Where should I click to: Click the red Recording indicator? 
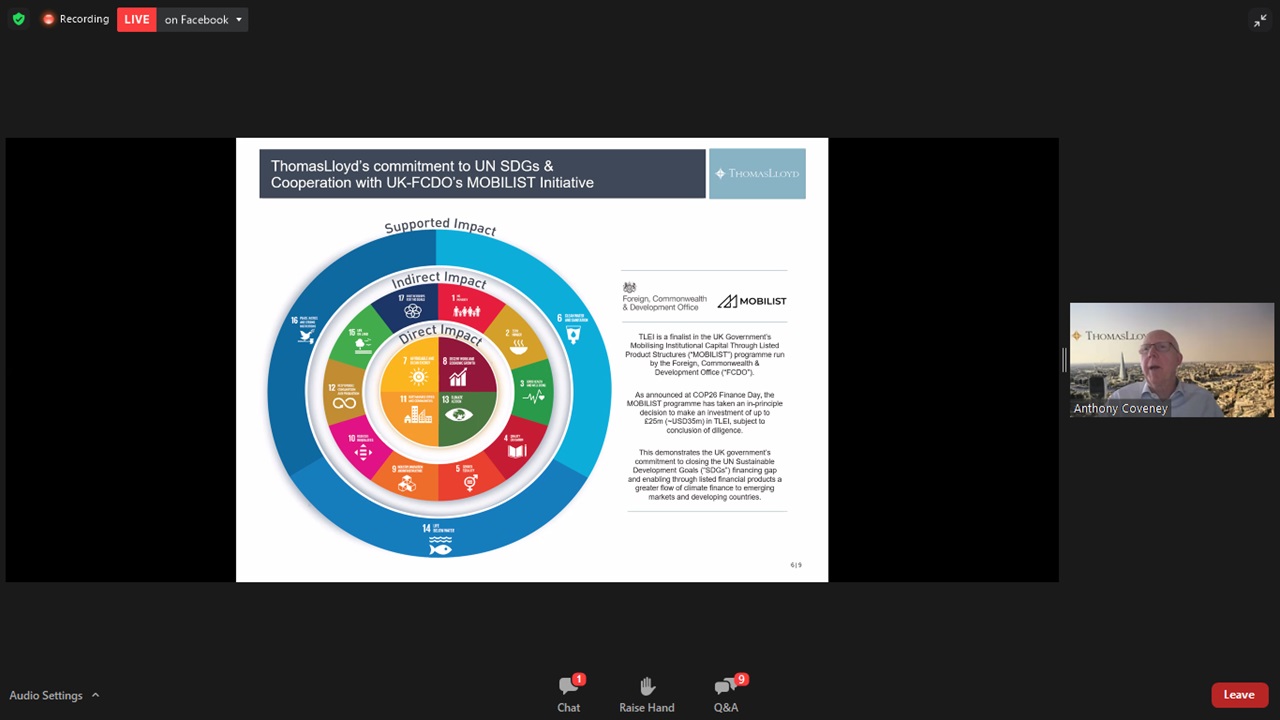[76, 19]
